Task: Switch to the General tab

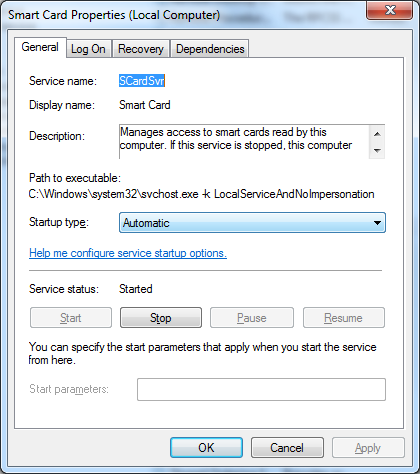Action: tap(40, 47)
